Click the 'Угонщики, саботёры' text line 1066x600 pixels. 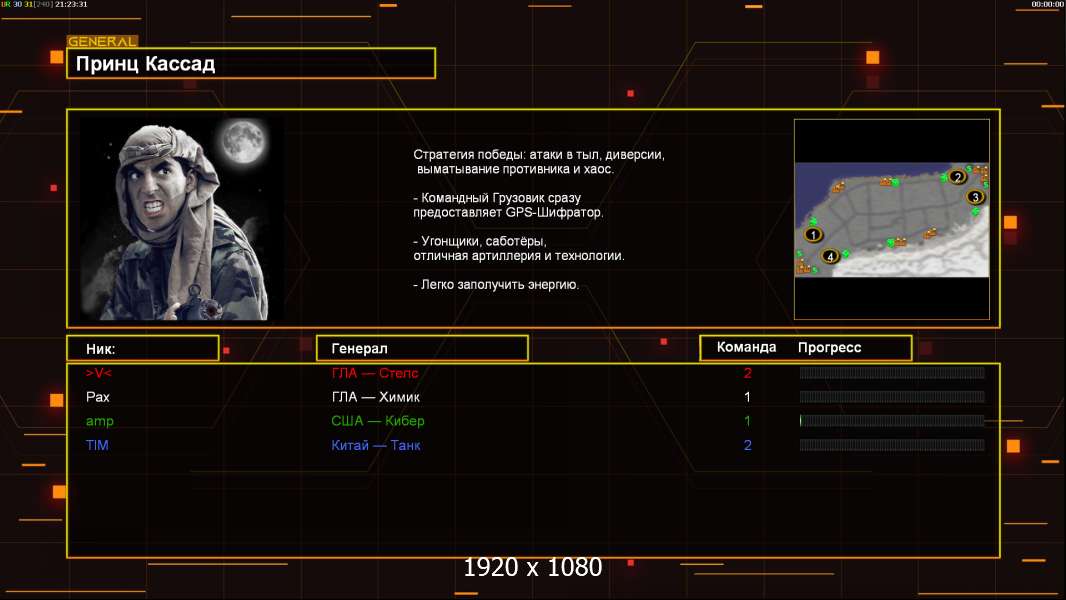pos(480,241)
